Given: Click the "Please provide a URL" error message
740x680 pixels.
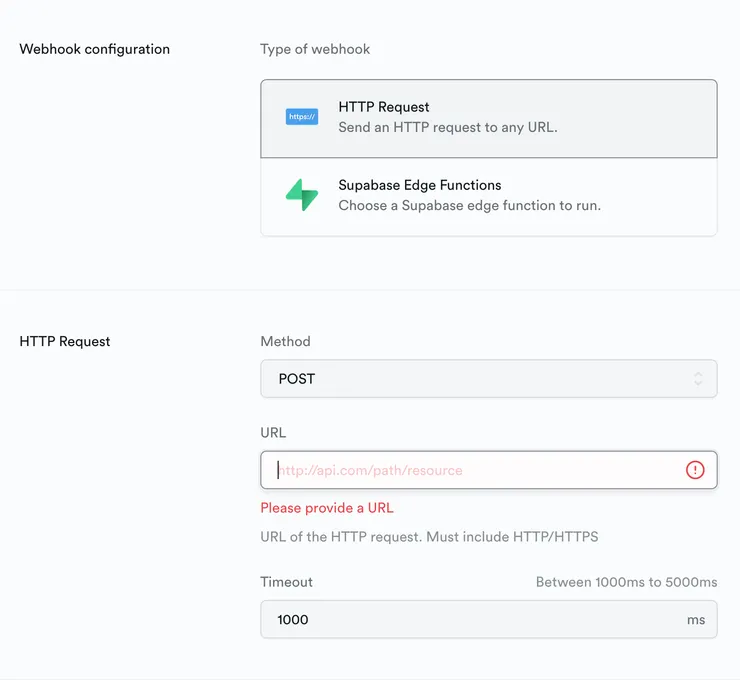Looking at the screenshot, I should point(327,508).
